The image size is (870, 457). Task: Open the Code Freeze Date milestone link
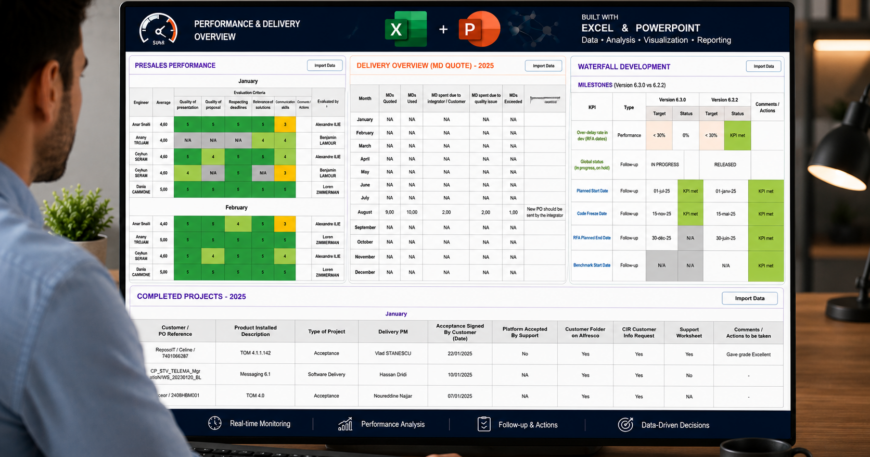click(591, 214)
